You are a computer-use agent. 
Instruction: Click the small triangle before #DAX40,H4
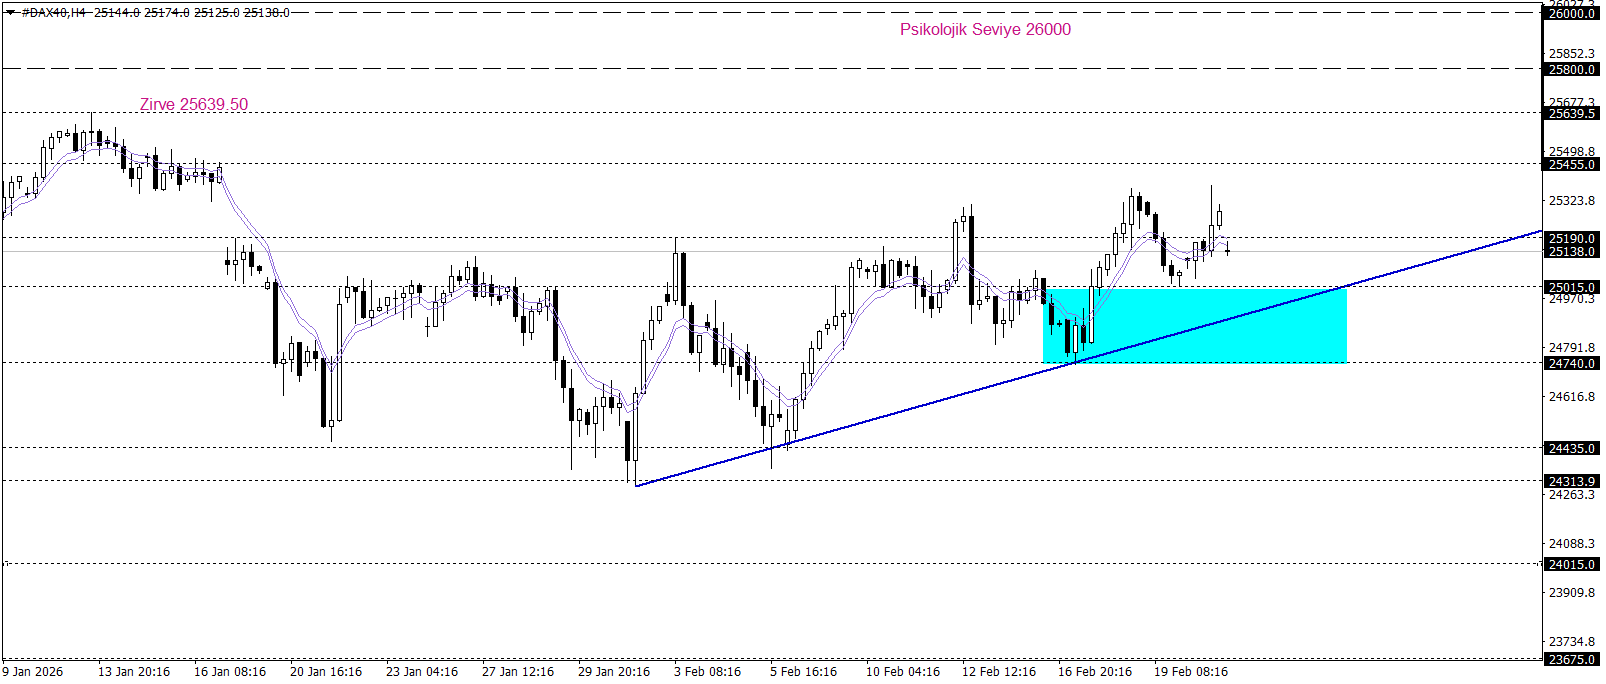(10, 13)
